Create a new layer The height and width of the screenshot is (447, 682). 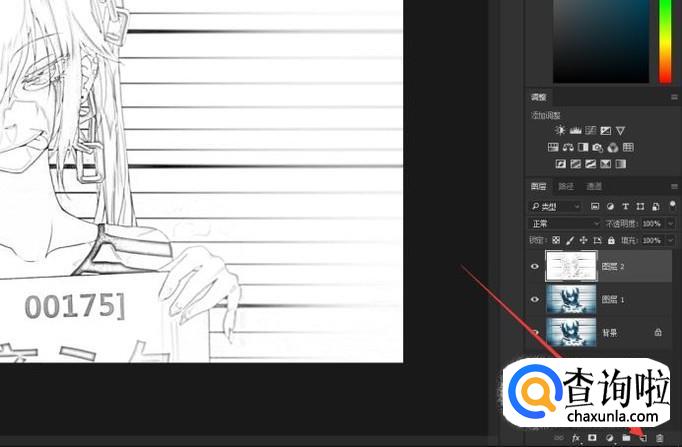pos(643,438)
